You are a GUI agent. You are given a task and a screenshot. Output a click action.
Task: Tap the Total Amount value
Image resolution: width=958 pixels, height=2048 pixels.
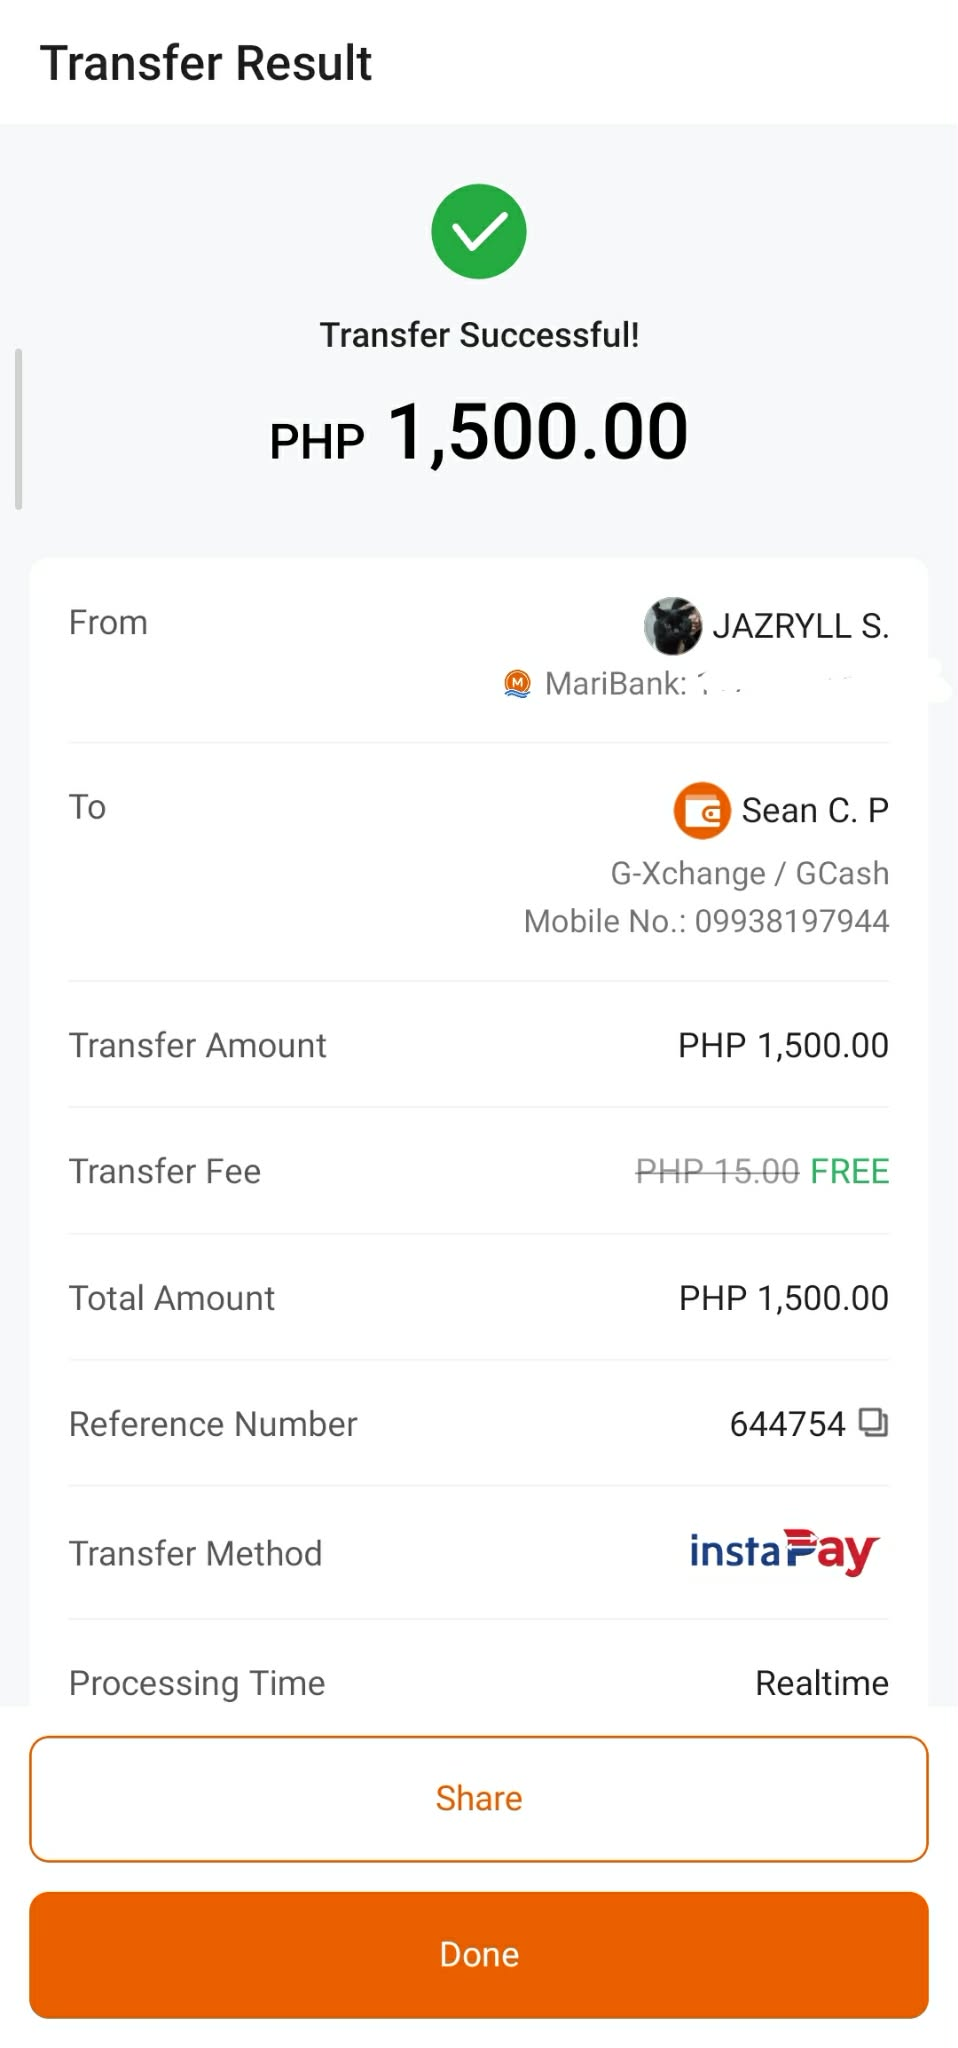point(783,1298)
